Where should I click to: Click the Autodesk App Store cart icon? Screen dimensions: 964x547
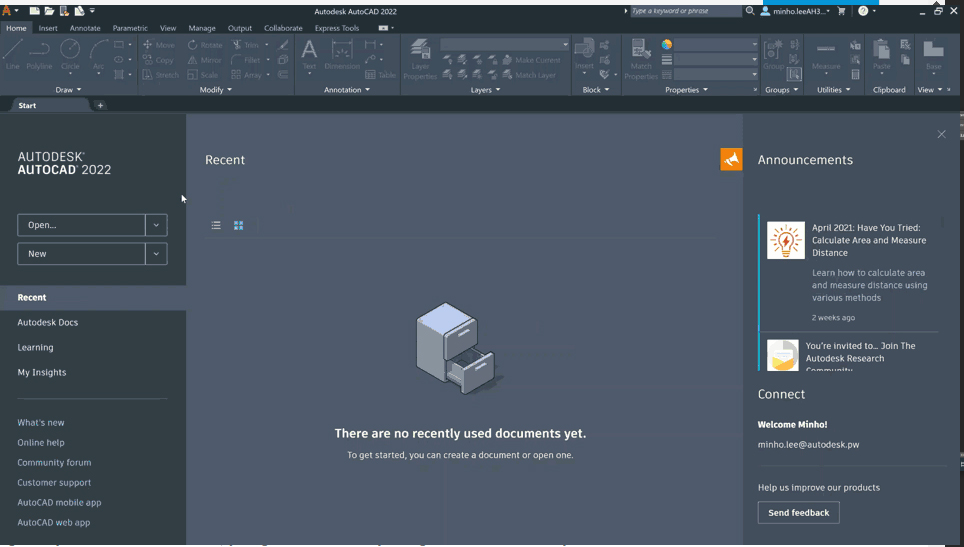tap(842, 11)
